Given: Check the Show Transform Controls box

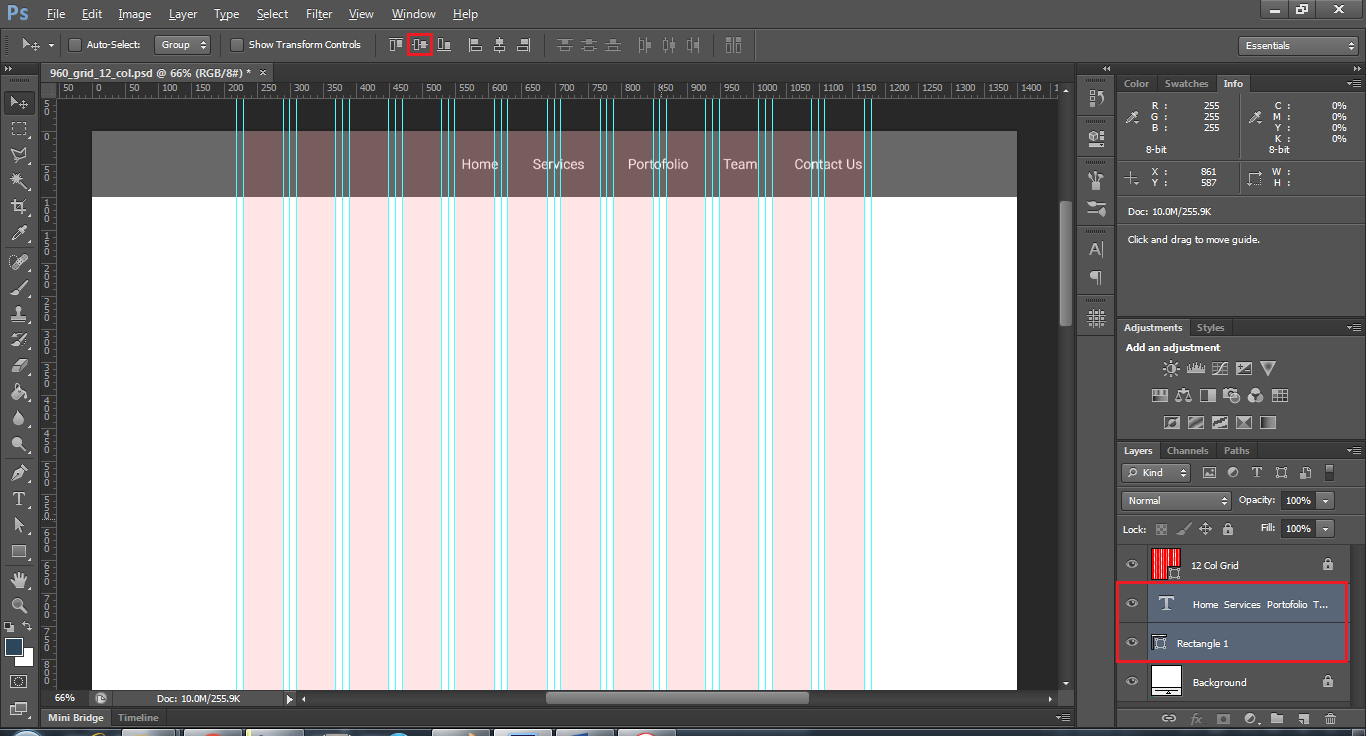Looking at the screenshot, I should 237,45.
